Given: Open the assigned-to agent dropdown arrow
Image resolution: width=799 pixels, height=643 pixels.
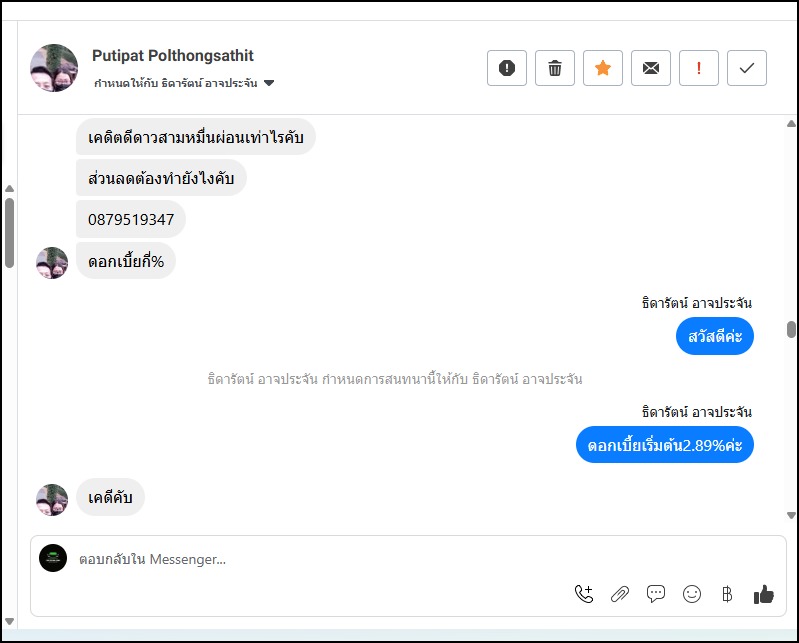Looking at the screenshot, I should [x=269, y=83].
